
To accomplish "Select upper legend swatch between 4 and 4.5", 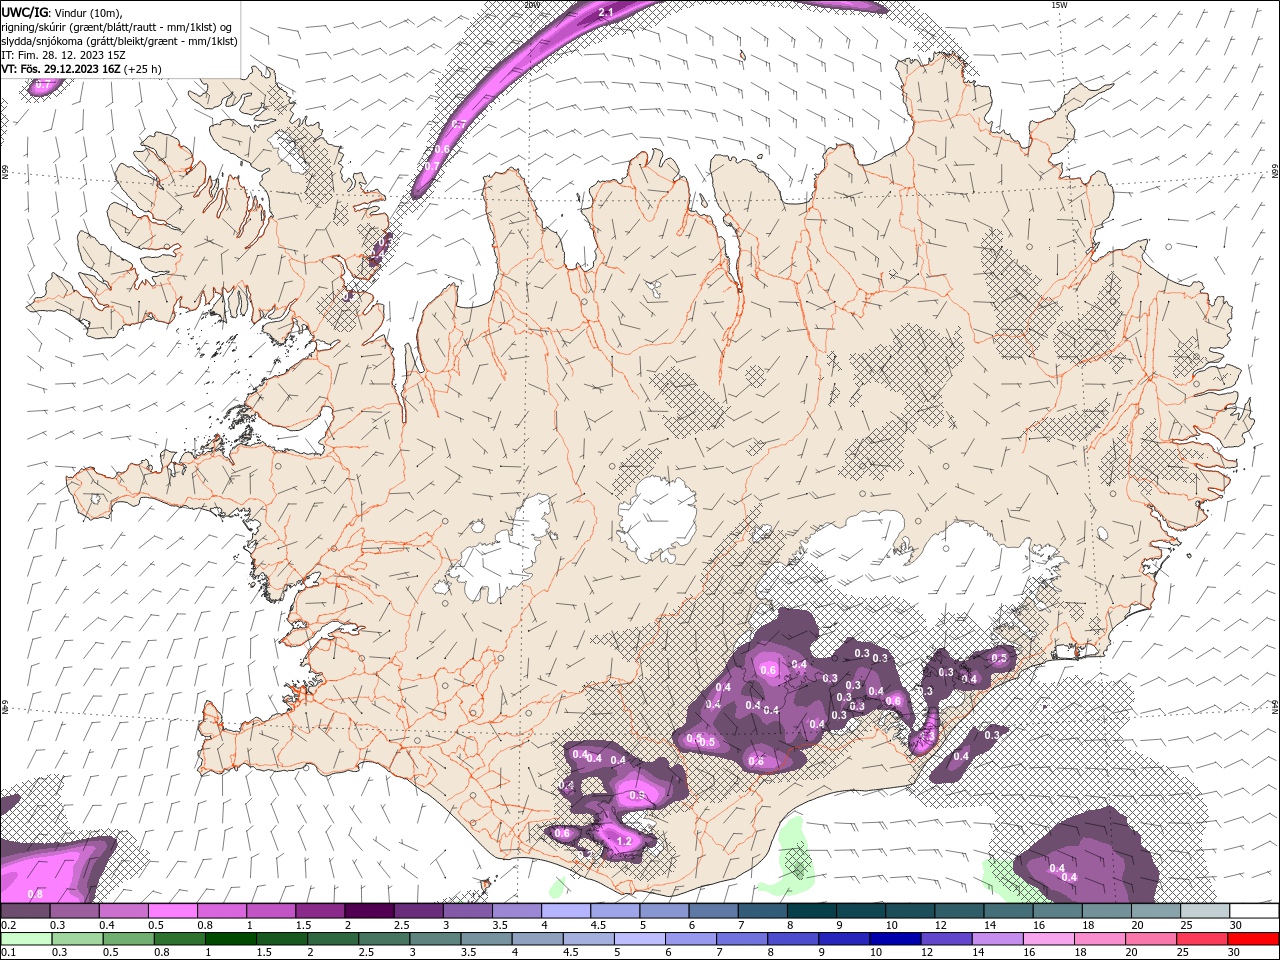I will pos(566,911).
